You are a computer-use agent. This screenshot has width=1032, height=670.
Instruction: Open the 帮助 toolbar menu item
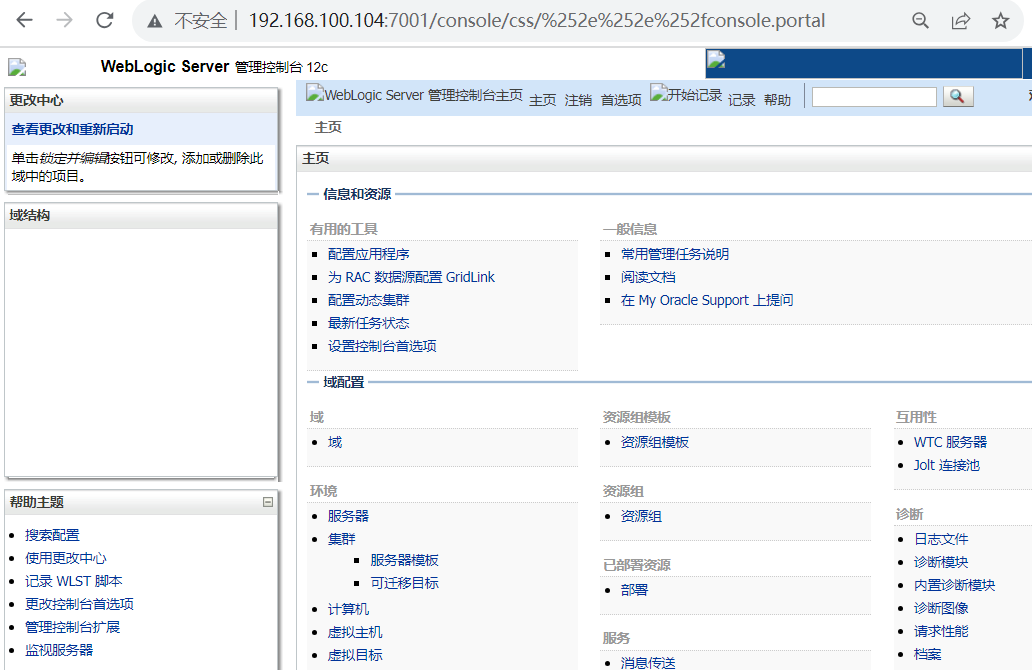(777, 100)
